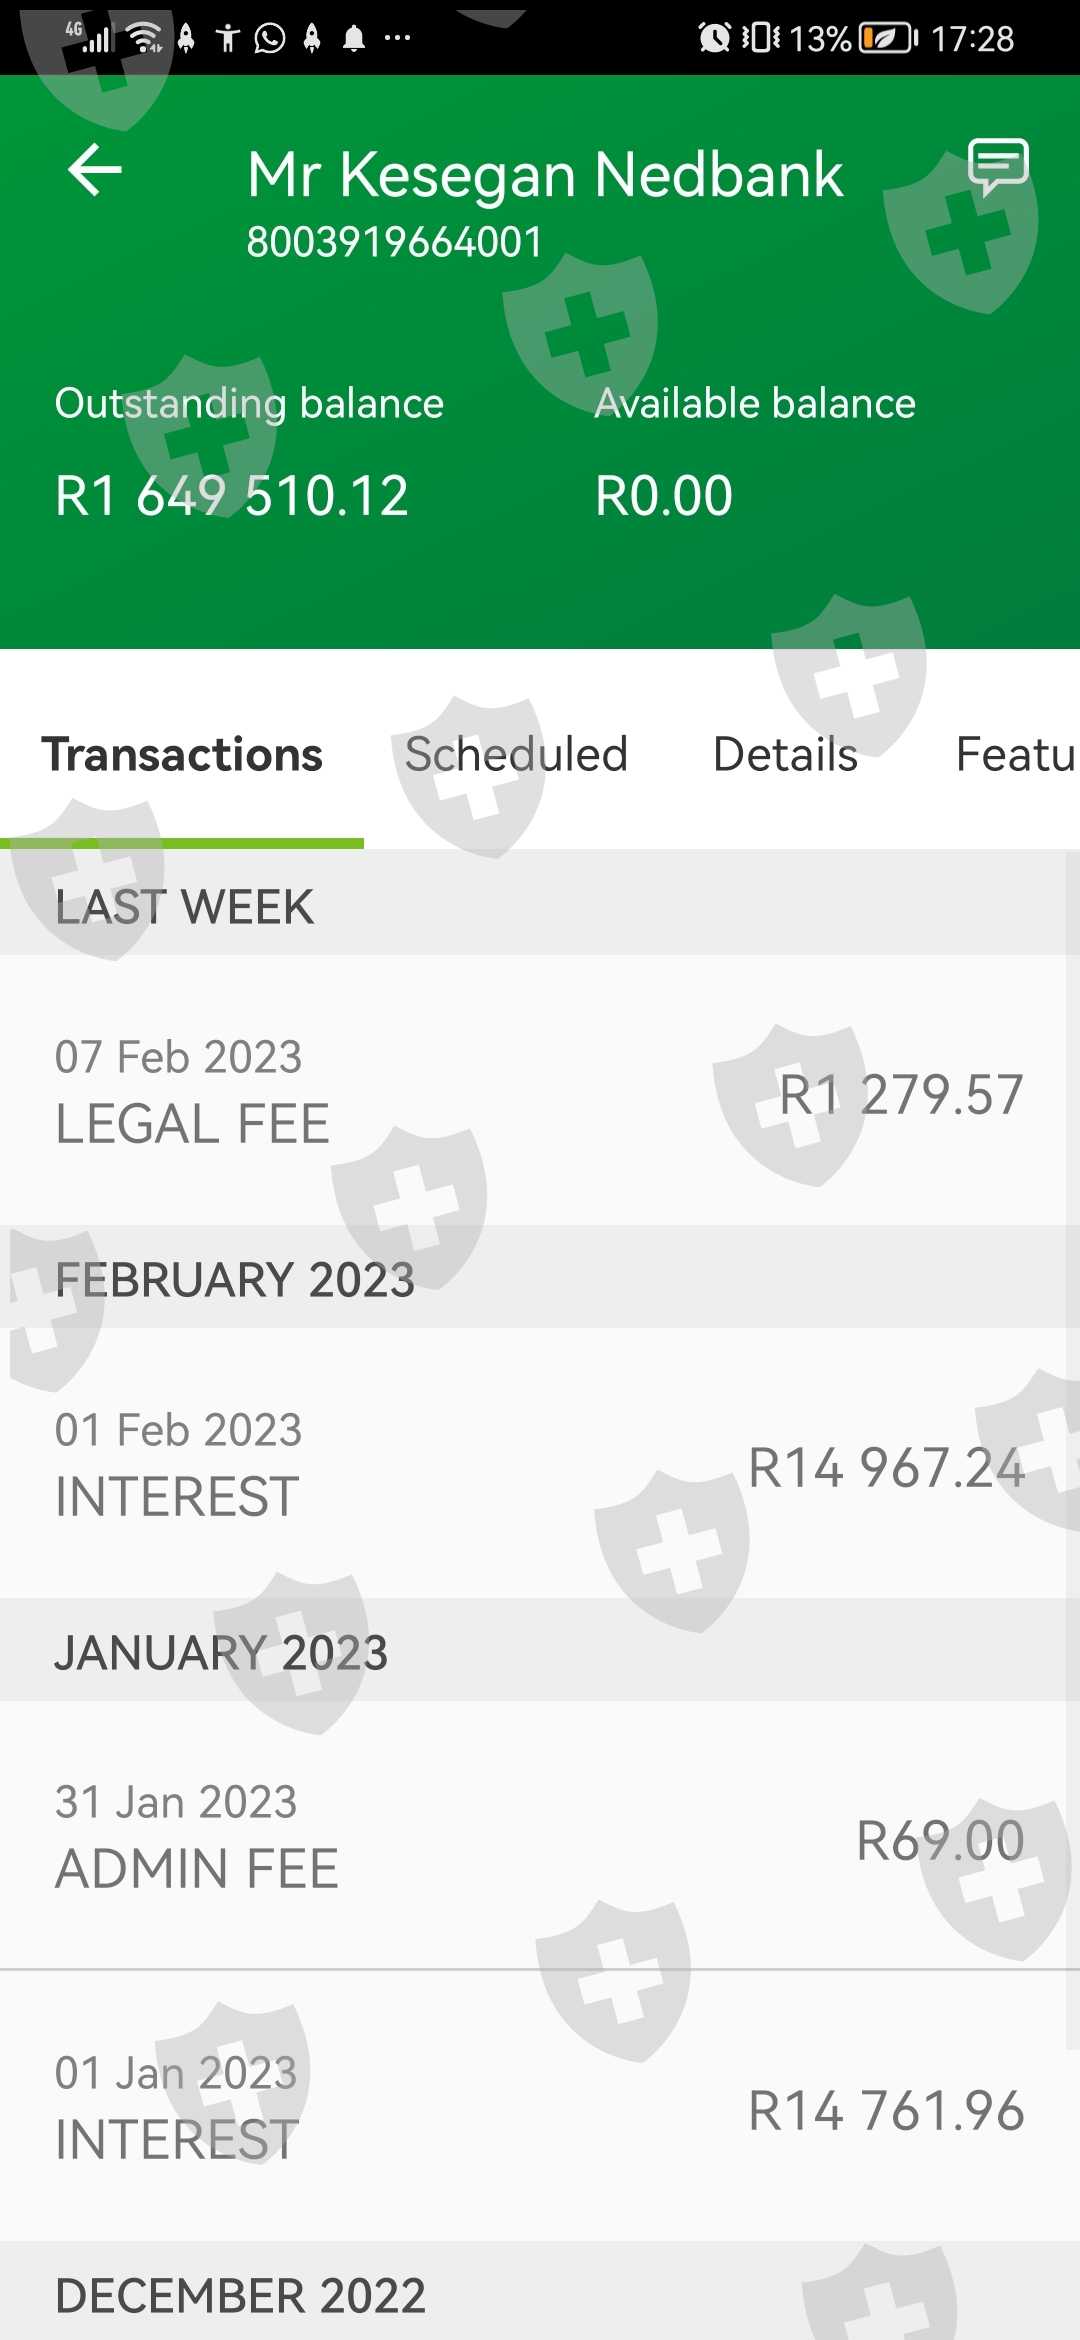The width and height of the screenshot is (1080, 2340).
Task: Open the 31 Jan 2023 Admin Fee transaction
Action: pos(540,1836)
